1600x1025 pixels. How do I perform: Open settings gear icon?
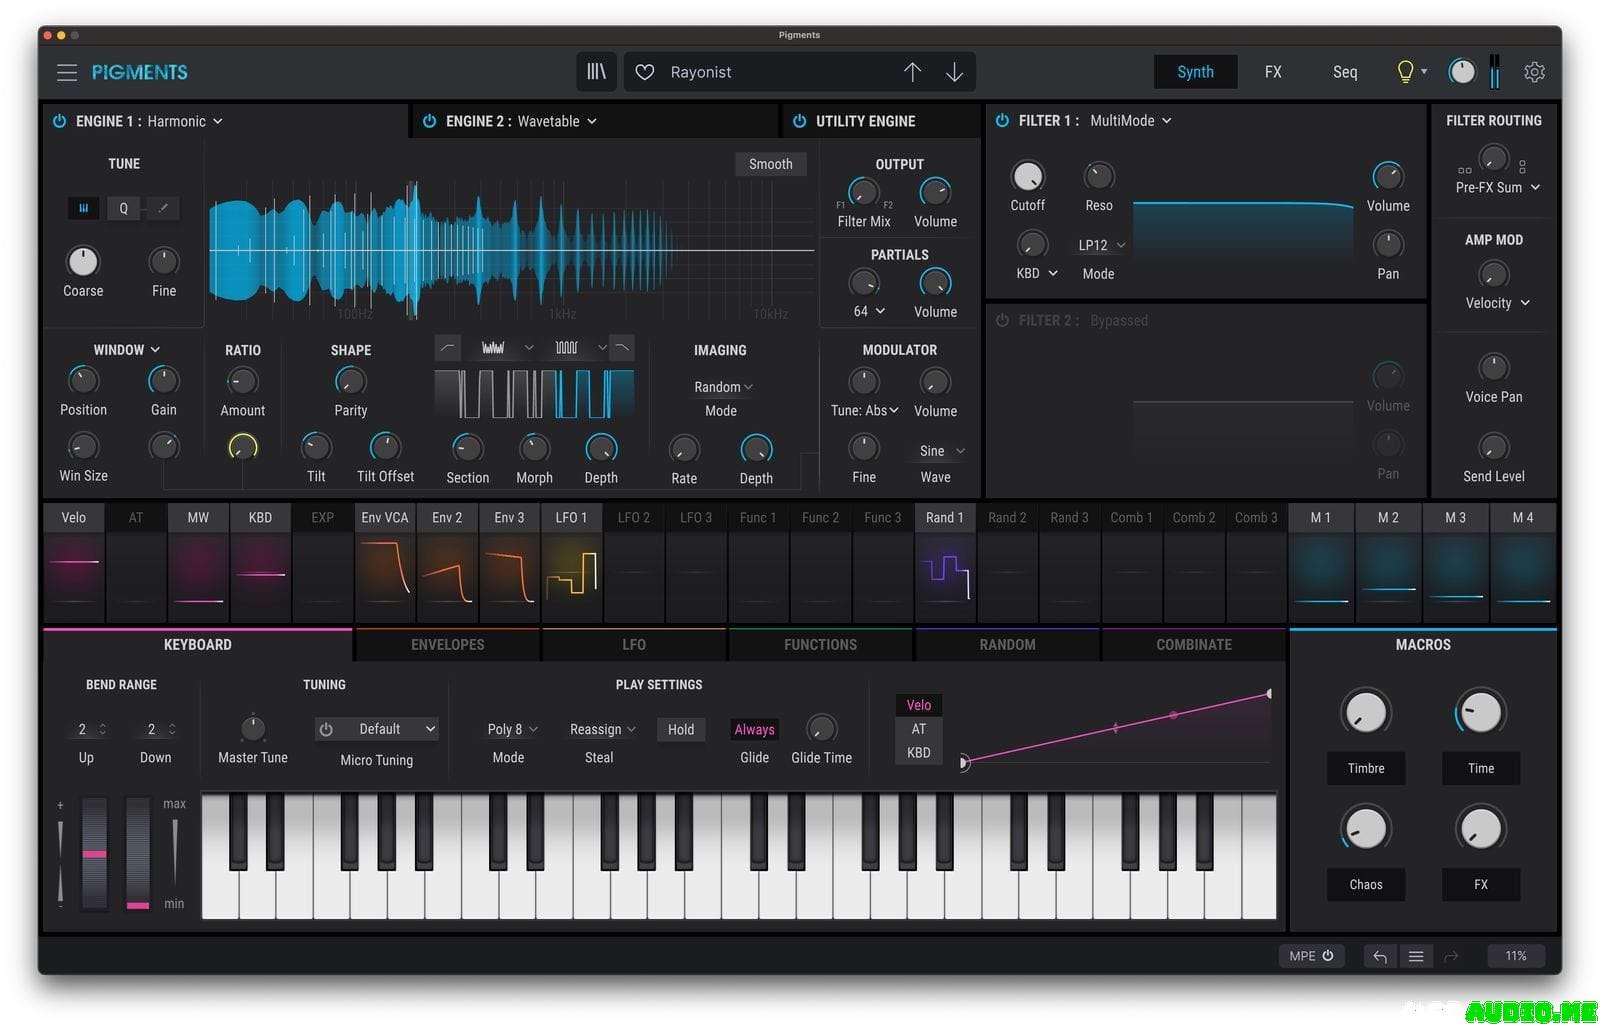point(1534,72)
